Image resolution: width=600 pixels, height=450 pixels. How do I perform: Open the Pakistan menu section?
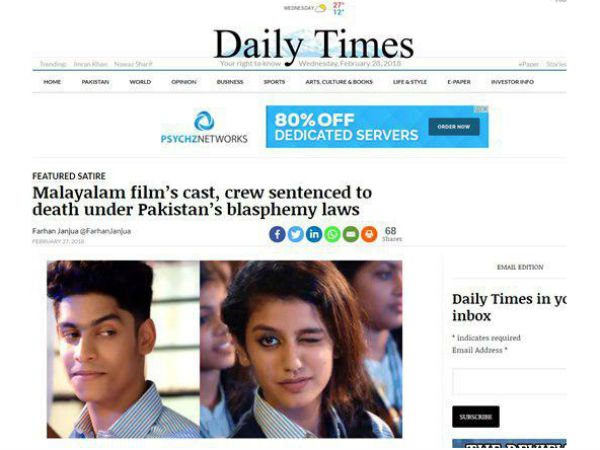point(95,82)
